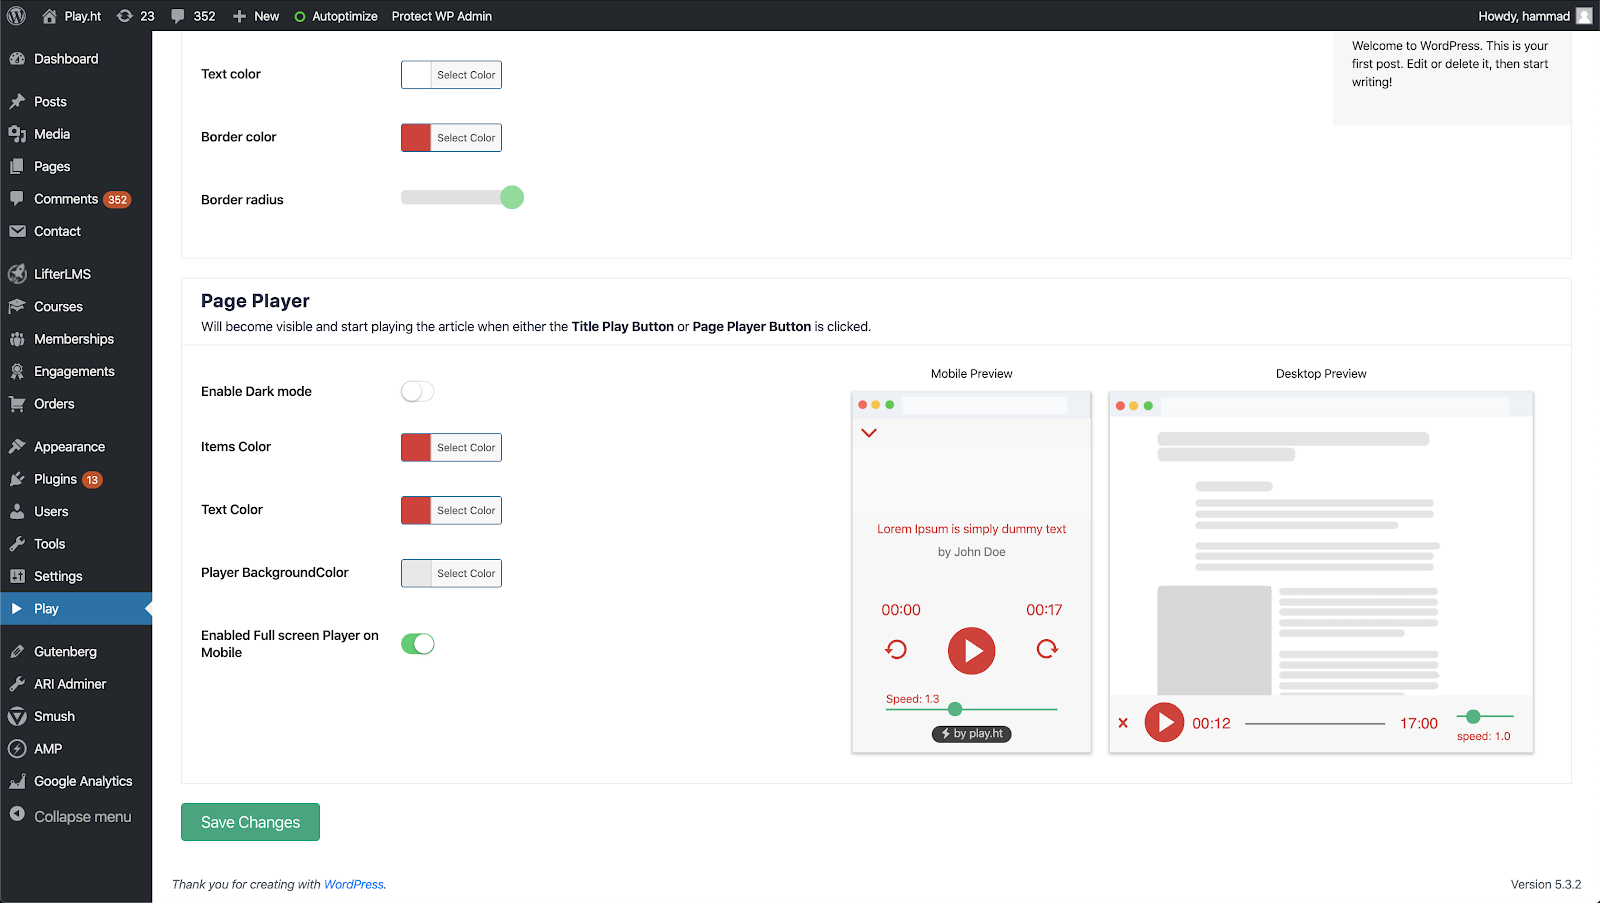Open the Play.ht site home link
The image size is (1600, 903).
pyautogui.click(x=72, y=16)
